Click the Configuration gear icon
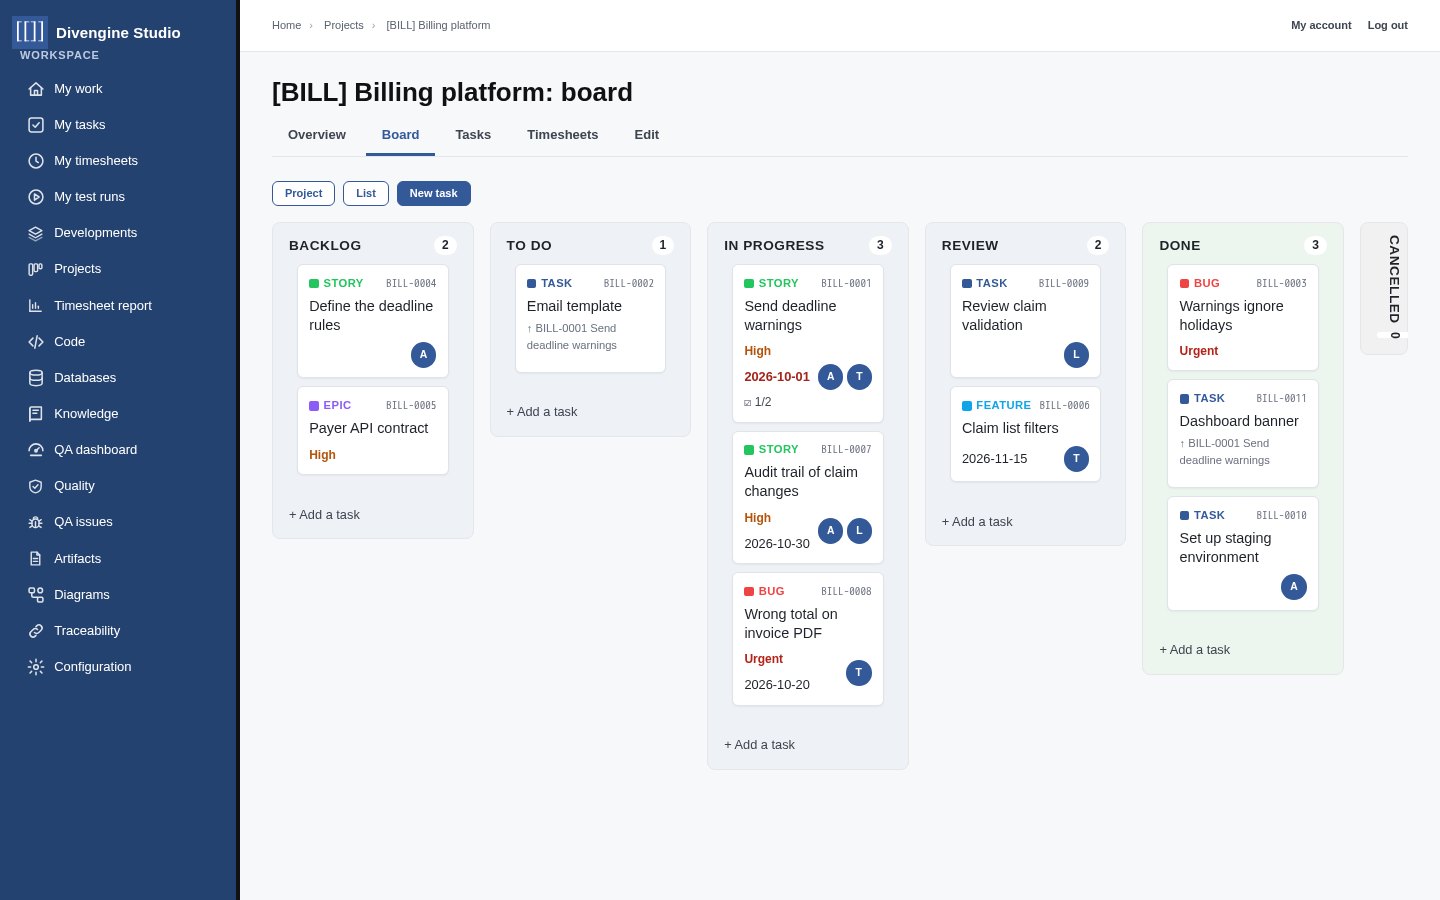The width and height of the screenshot is (1440, 900). [x=36, y=667]
